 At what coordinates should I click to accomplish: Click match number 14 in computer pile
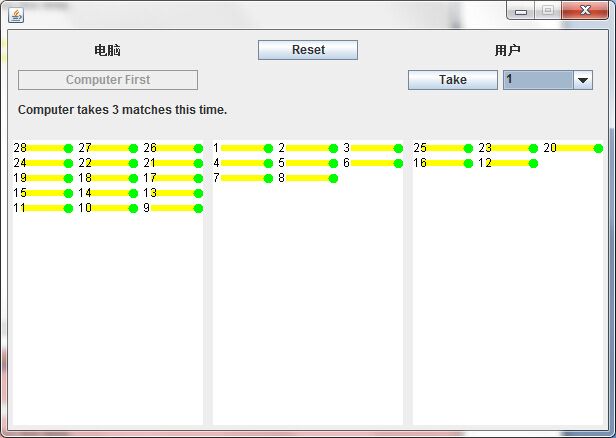coord(108,193)
